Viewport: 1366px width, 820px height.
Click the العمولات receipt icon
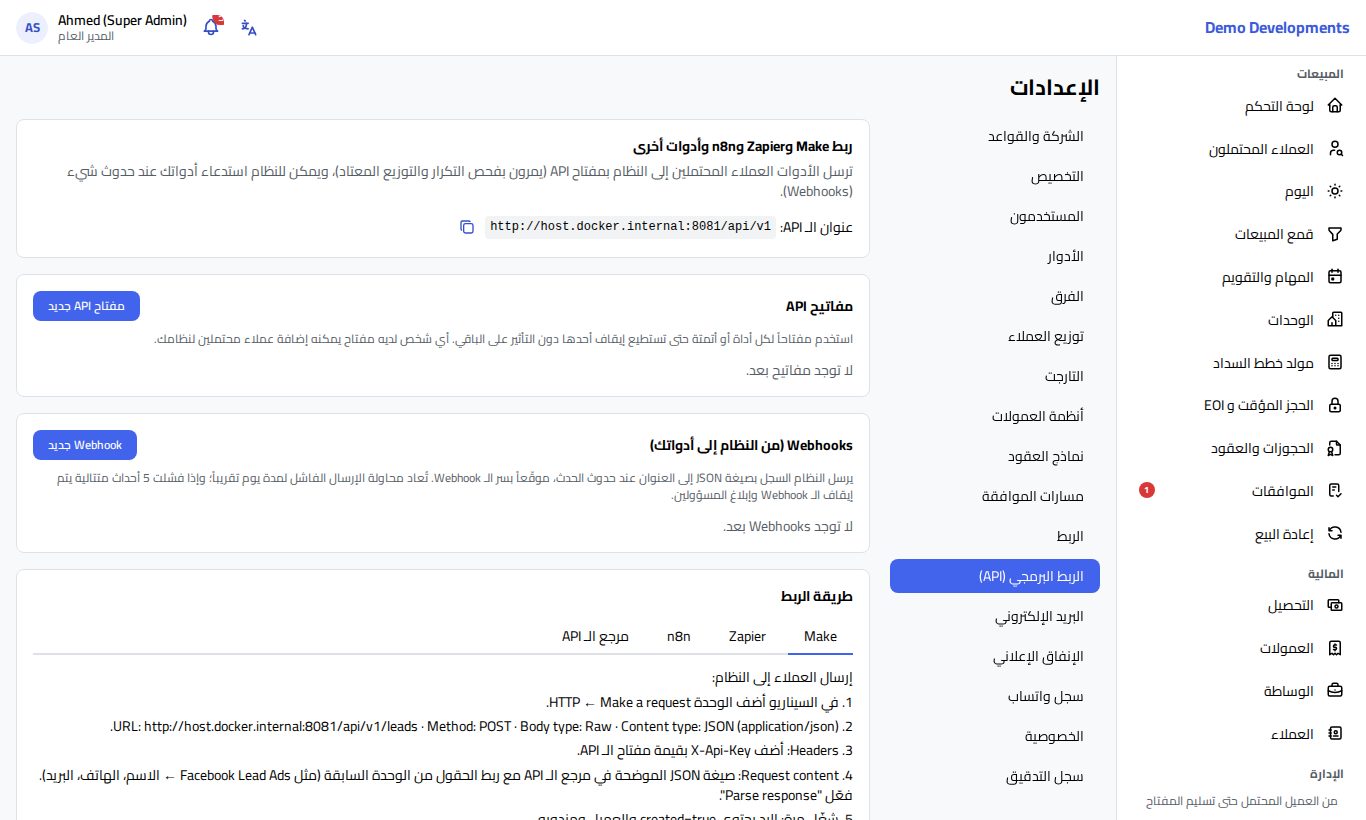point(1334,648)
